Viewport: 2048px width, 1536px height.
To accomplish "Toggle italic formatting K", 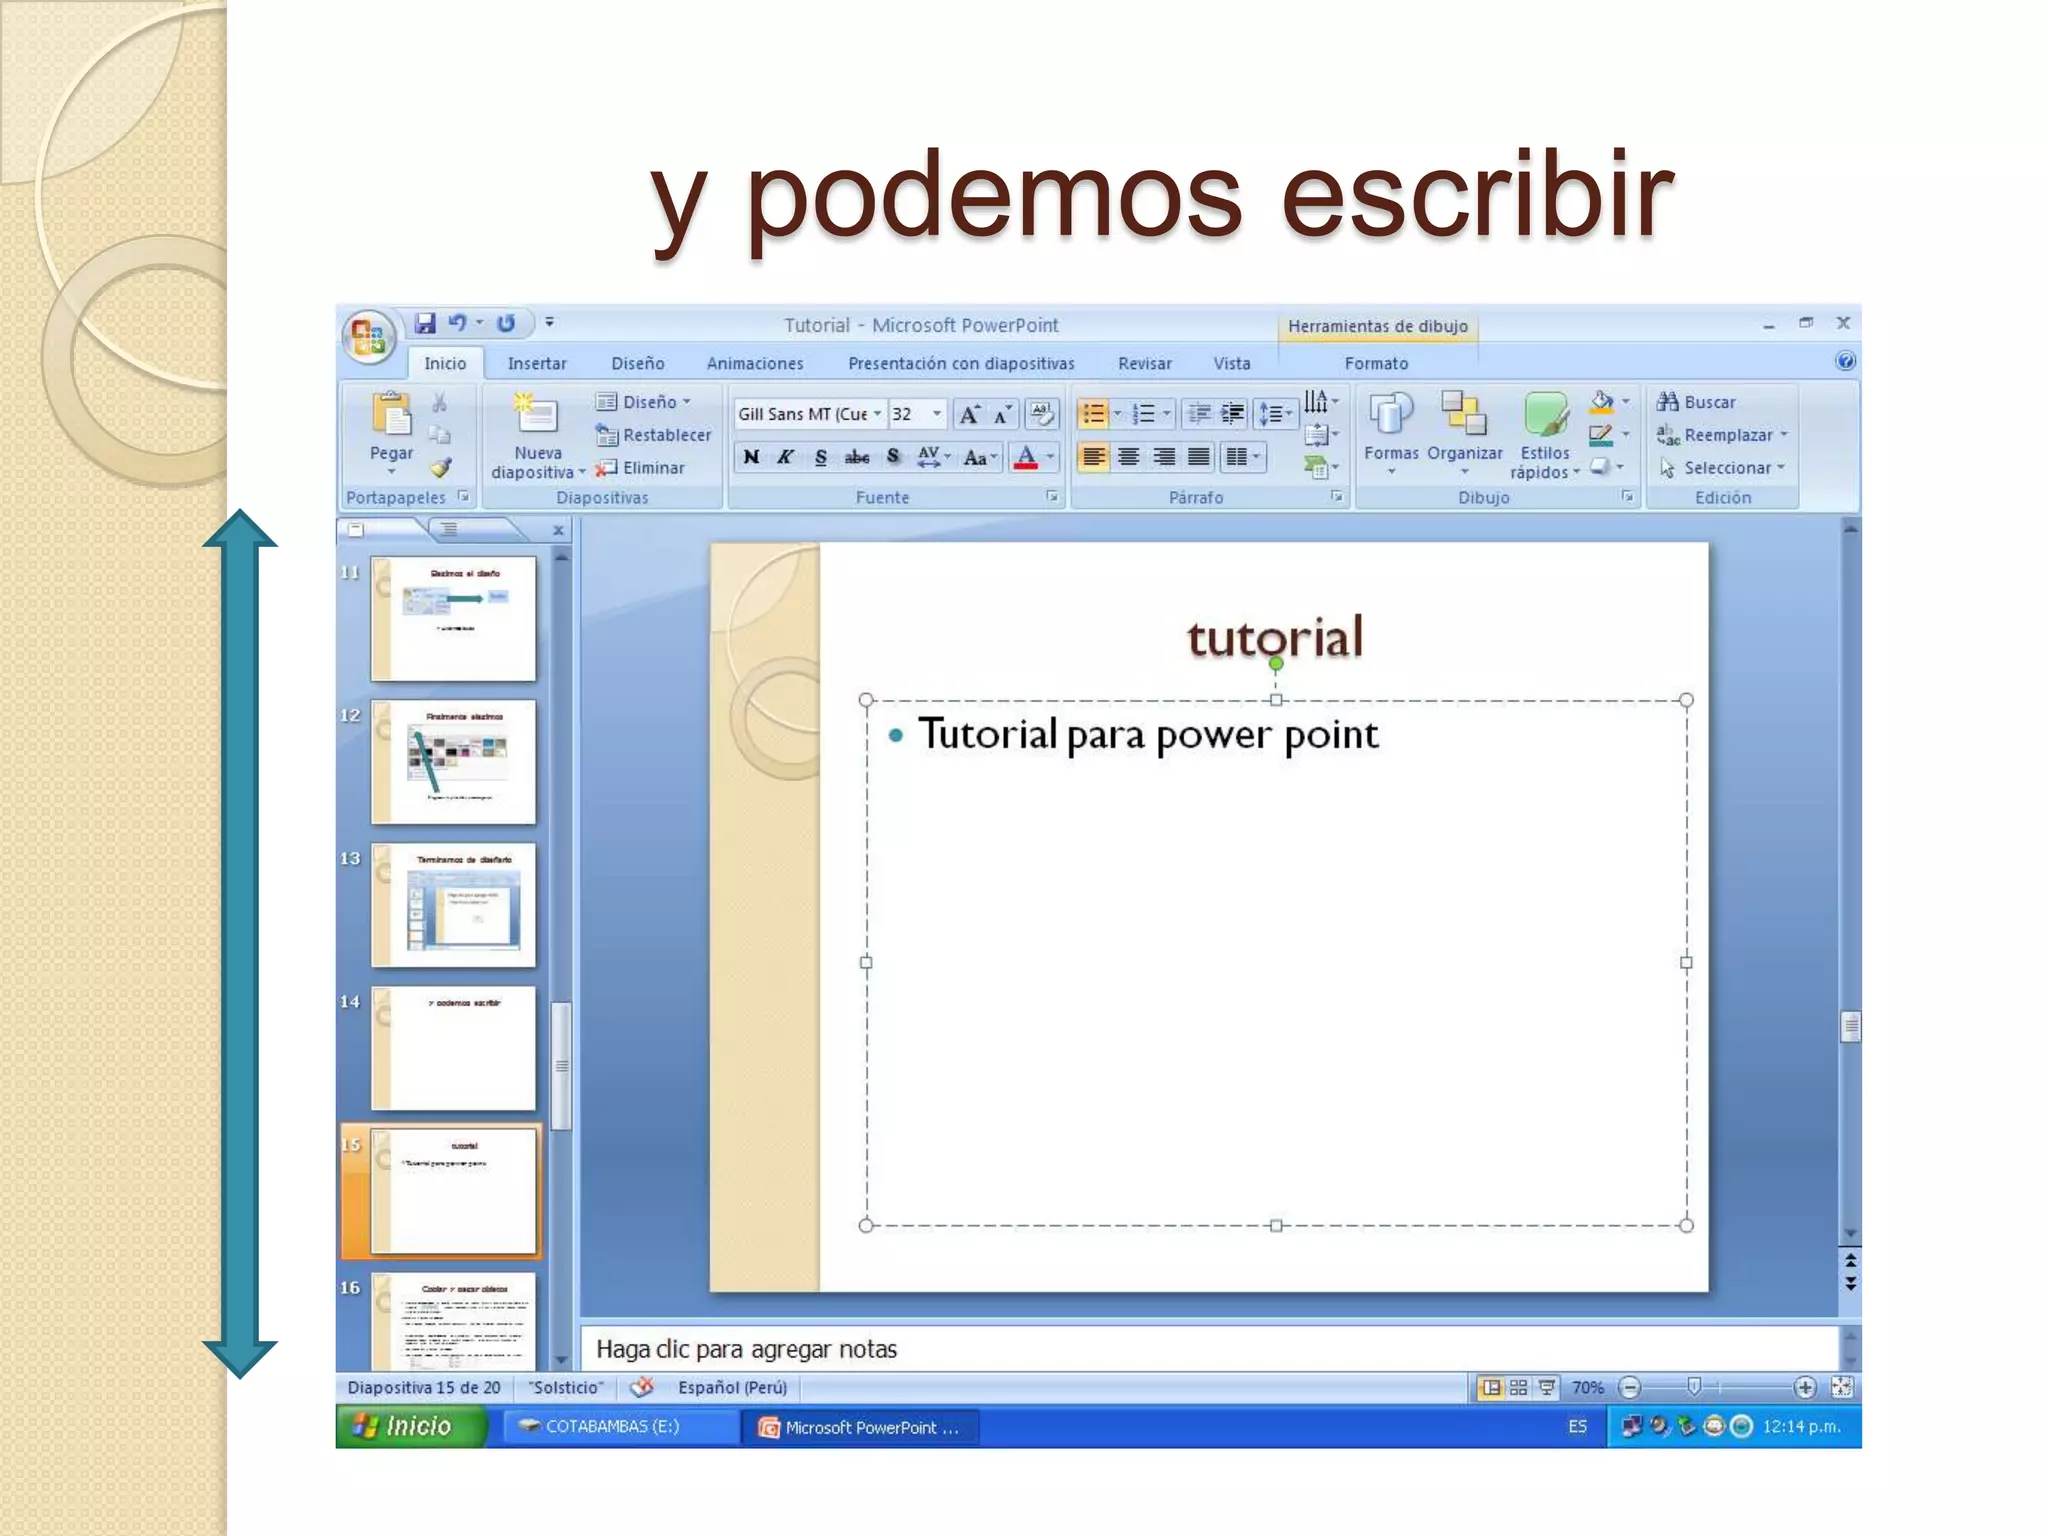I will click(x=786, y=458).
